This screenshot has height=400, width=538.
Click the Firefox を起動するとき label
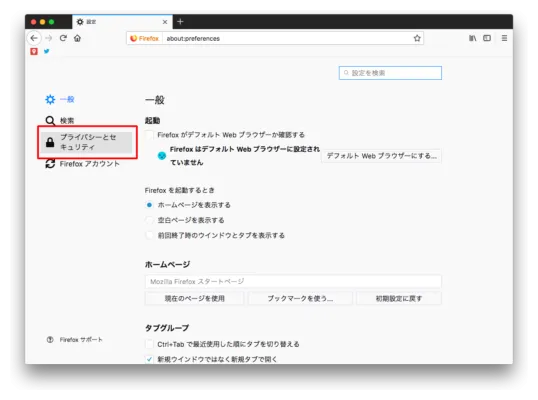[x=179, y=190]
